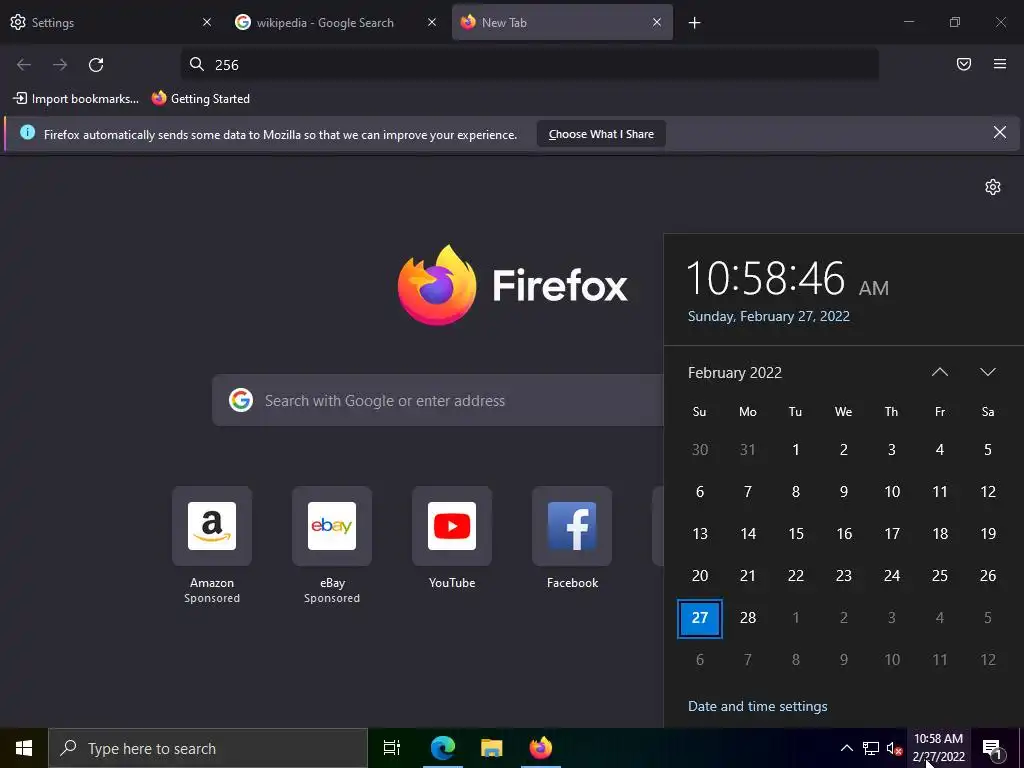Click the Import bookmarks toolbar item
This screenshot has width=1024, height=768.
click(x=76, y=99)
